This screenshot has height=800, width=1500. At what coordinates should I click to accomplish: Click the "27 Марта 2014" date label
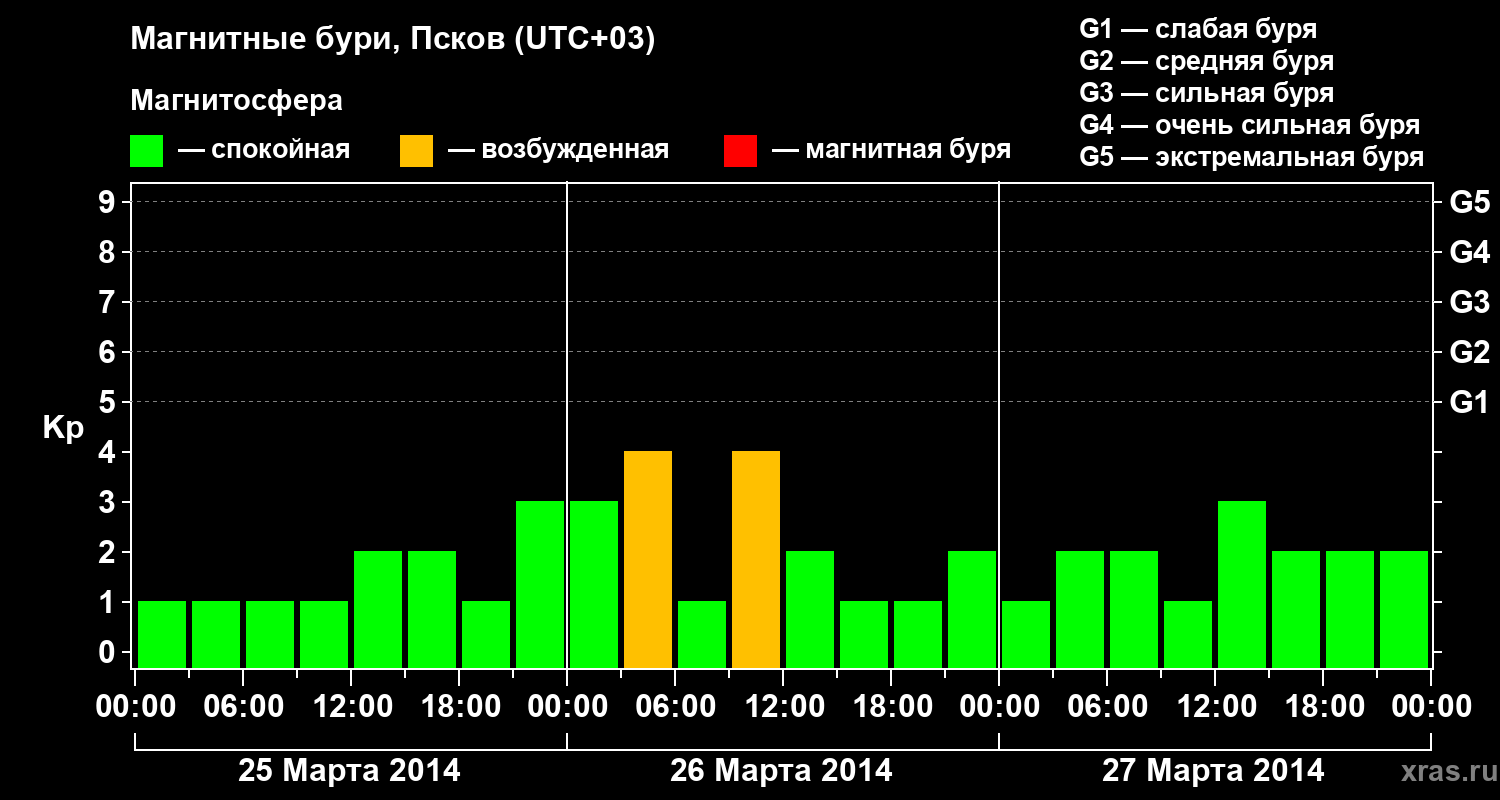tap(1213, 771)
